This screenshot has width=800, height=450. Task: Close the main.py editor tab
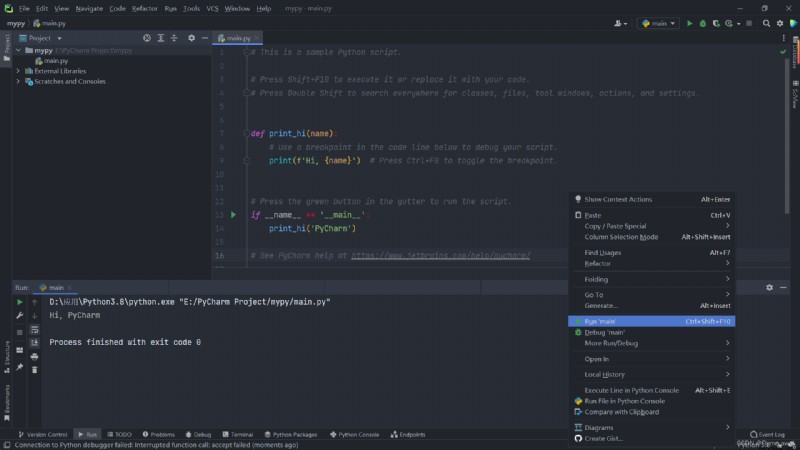(257, 38)
